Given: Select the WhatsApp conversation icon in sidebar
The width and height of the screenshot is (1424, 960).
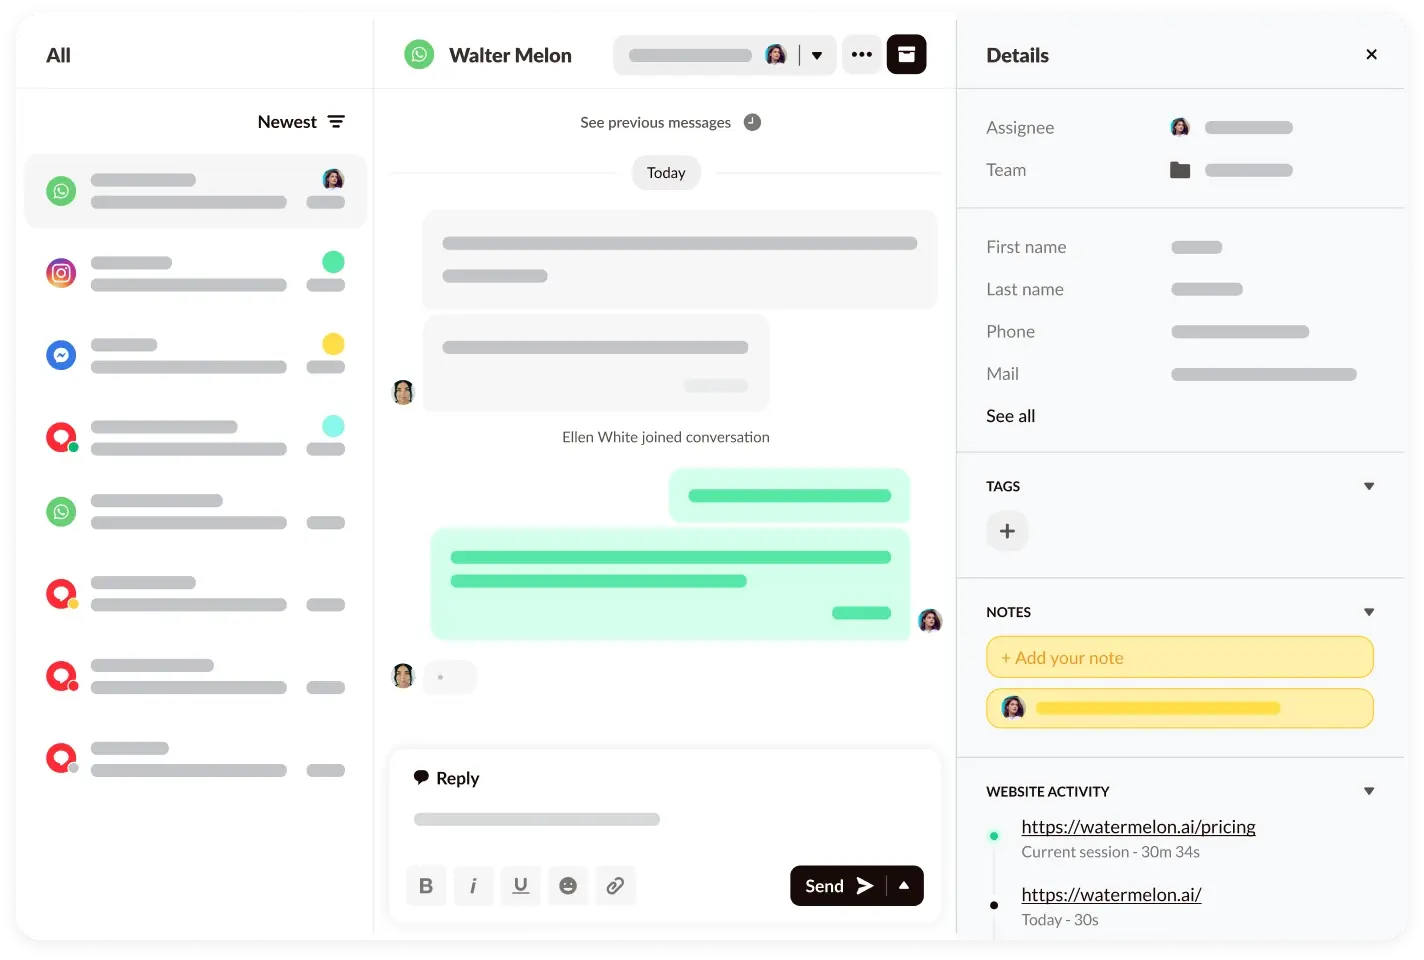Looking at the screenshot, I should (61, 190).
